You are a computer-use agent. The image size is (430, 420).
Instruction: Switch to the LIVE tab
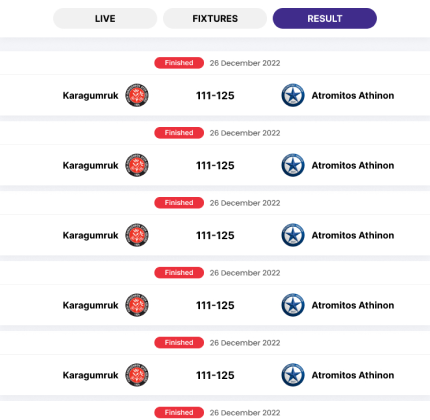[105, 18]
